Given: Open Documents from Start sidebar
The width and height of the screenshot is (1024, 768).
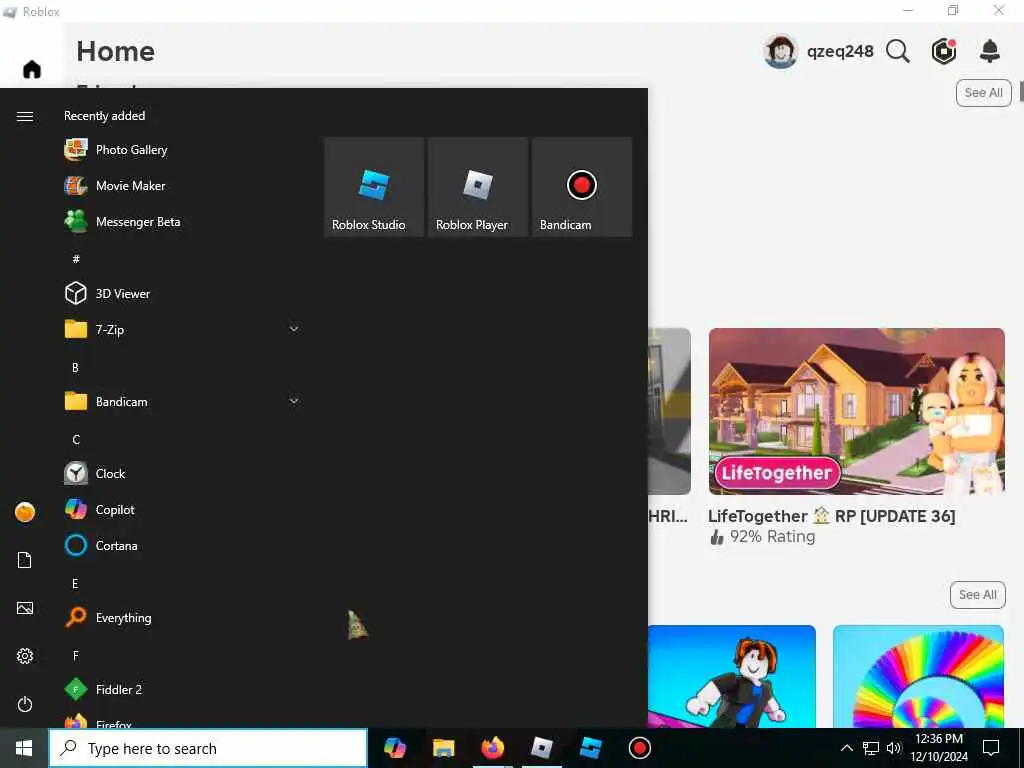Looking at the screenshot, I should (x=25, y=560).
